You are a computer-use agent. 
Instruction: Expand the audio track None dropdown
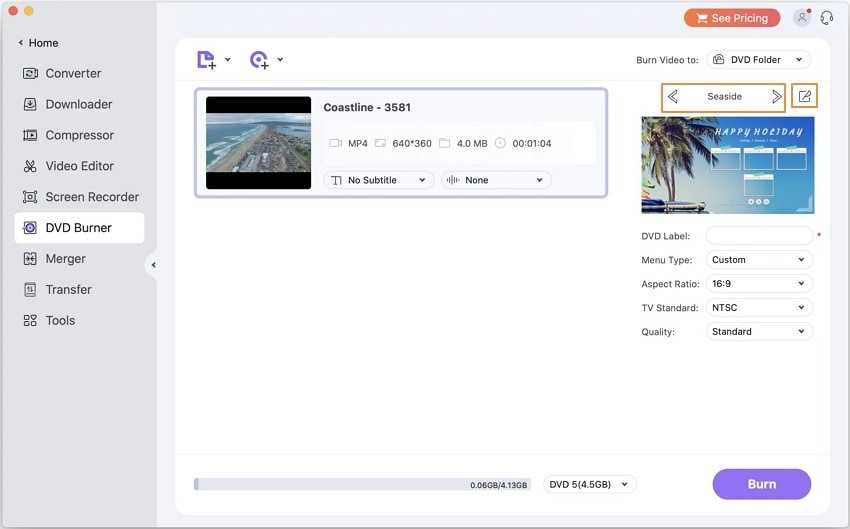[x=496, y=180]
